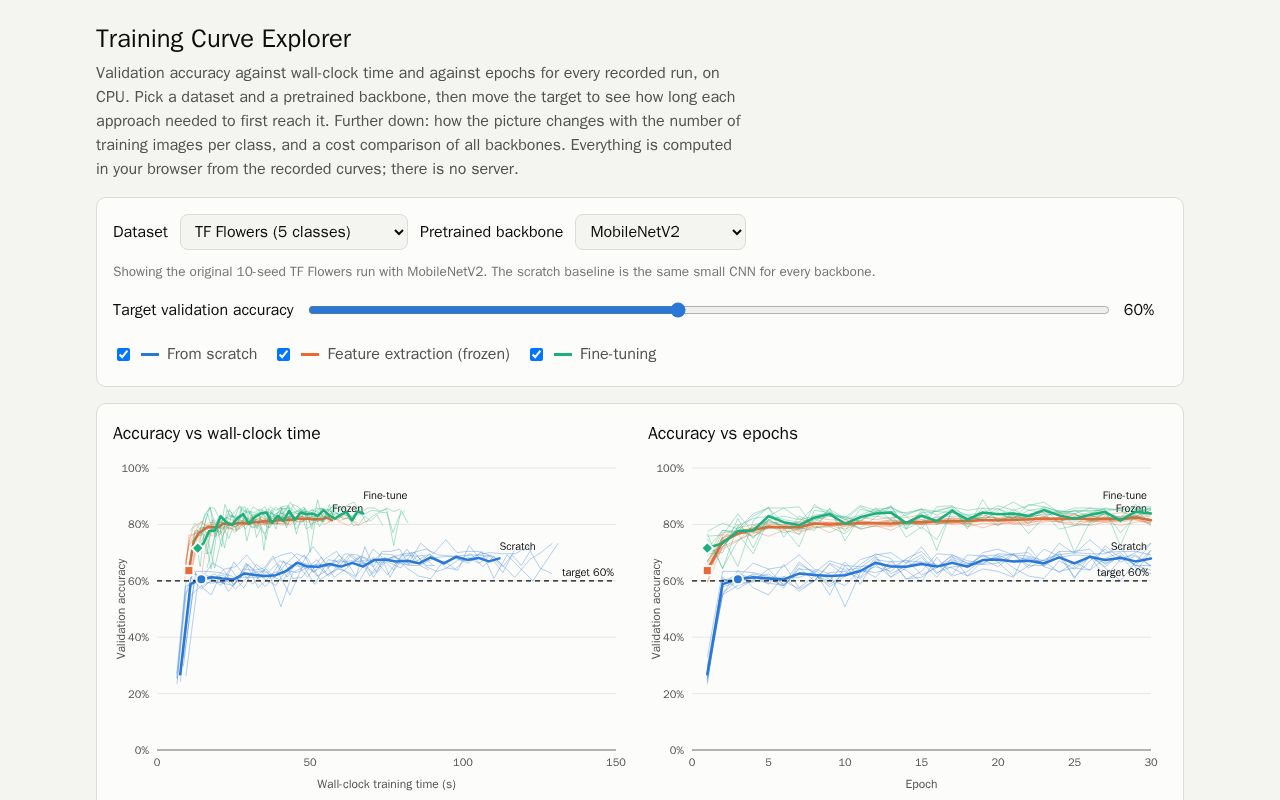Click the Target validation accuracy slider thumb
Screen dimensions: 1280x800
click(x=678, y=310)
